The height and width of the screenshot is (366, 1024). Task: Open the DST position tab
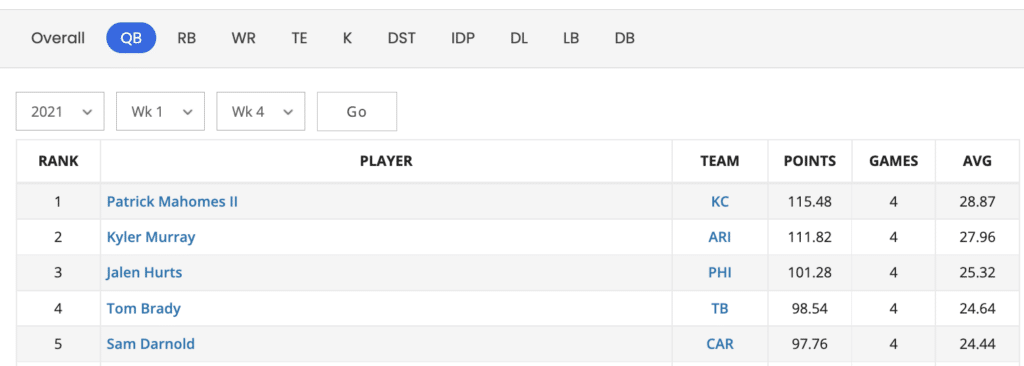(x=402, y=38)
